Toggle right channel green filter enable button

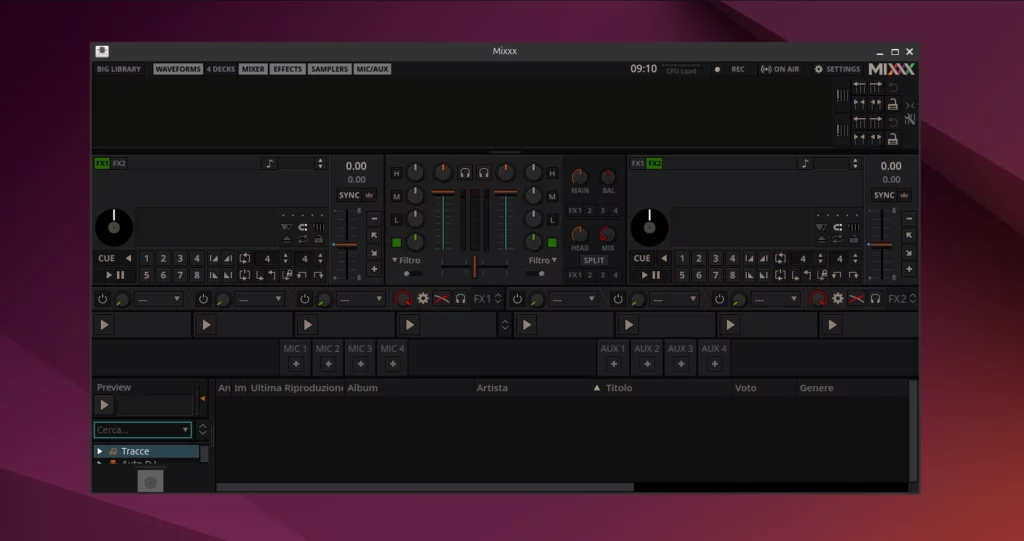pos(552,242)
